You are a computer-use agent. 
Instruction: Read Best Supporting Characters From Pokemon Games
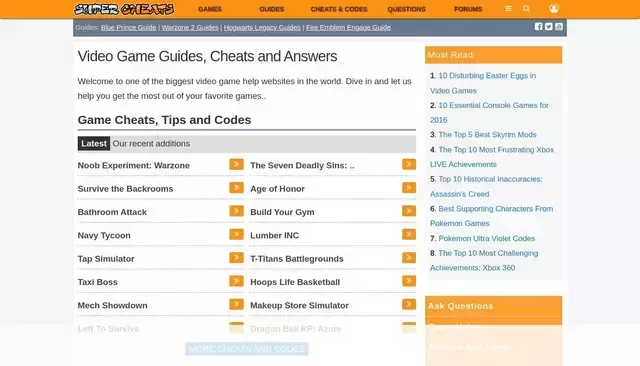(491, 216)
